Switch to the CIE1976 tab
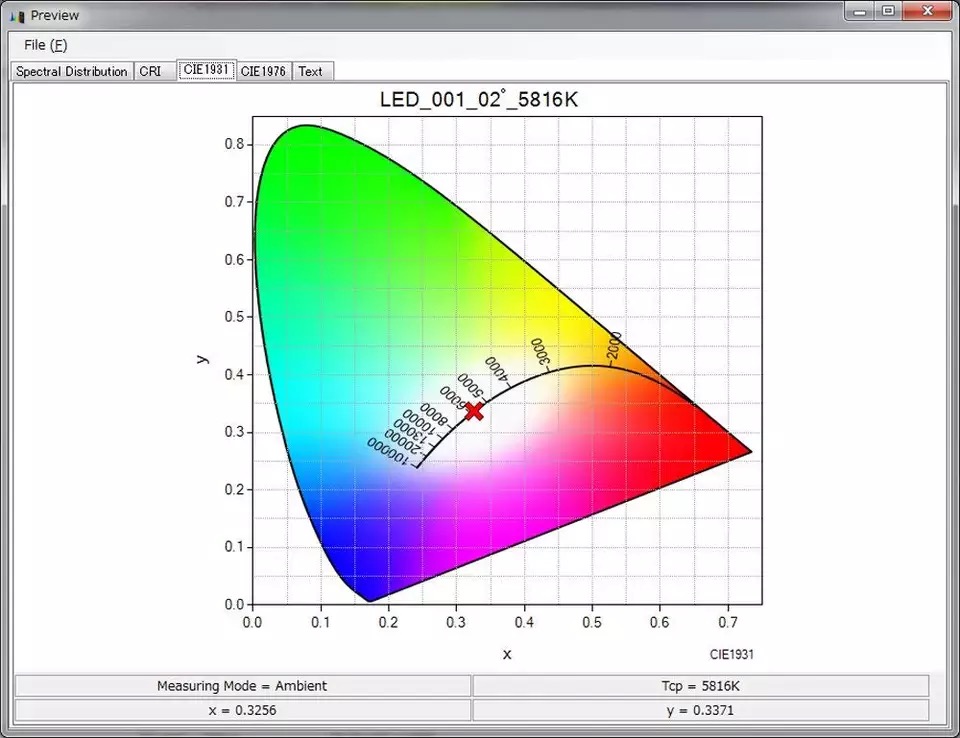The height and width of the screenshot is (738, 960). pyautogui.click(x=264, y=71)
